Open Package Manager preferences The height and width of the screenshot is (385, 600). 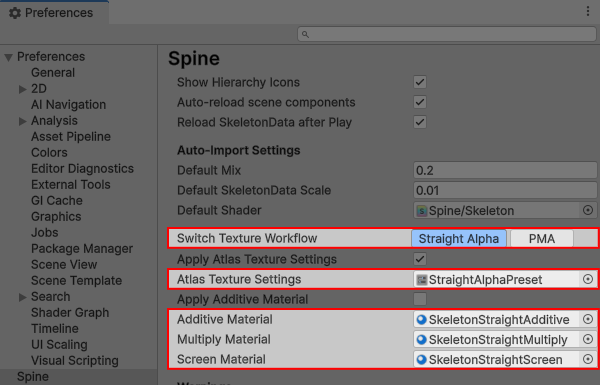[x=82, y=248]
